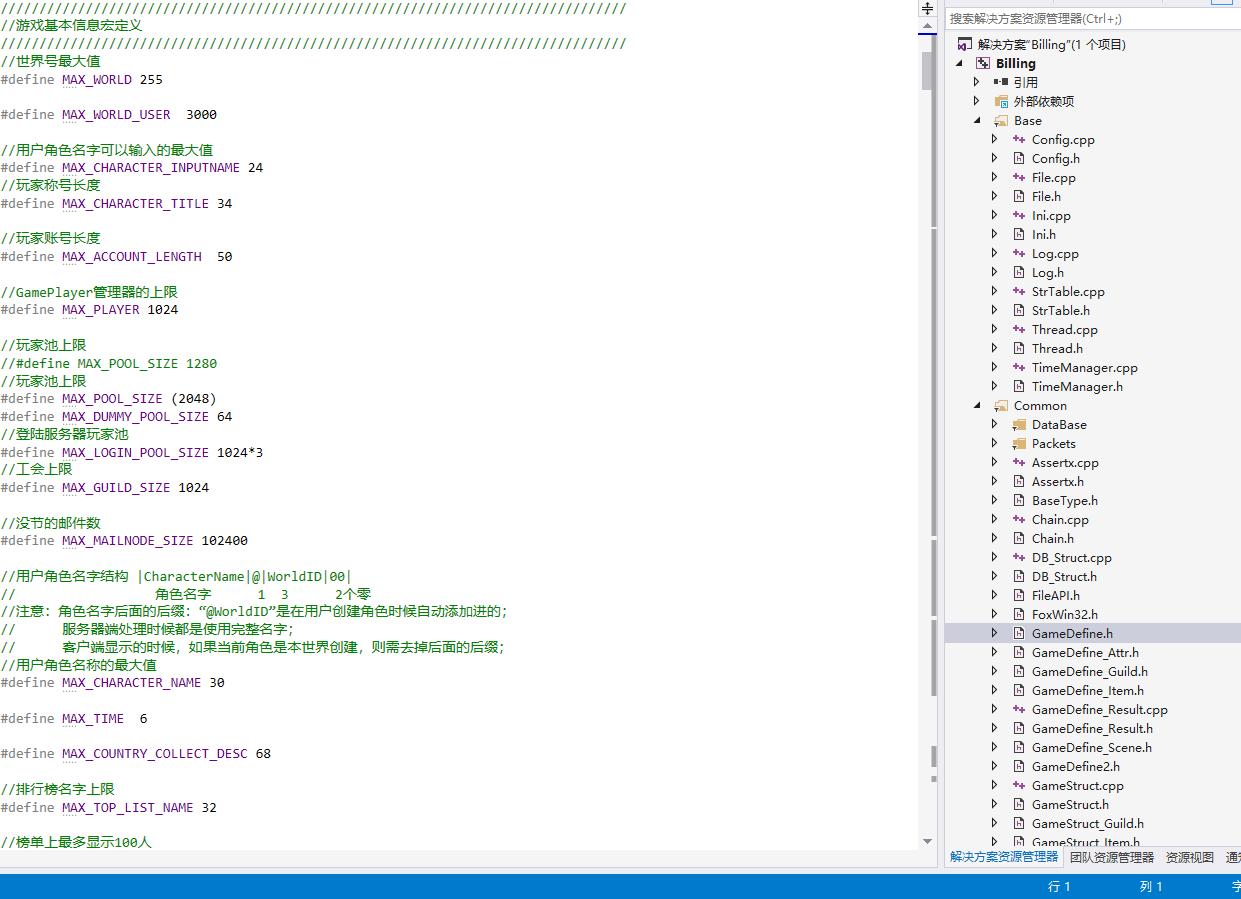Open the 资源视图 tab

pos(1189,857)
